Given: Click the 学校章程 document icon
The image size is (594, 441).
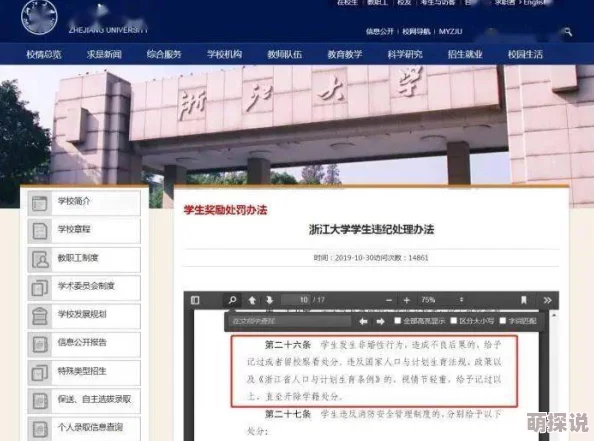Looking at the screenshot, I should 40,231.
